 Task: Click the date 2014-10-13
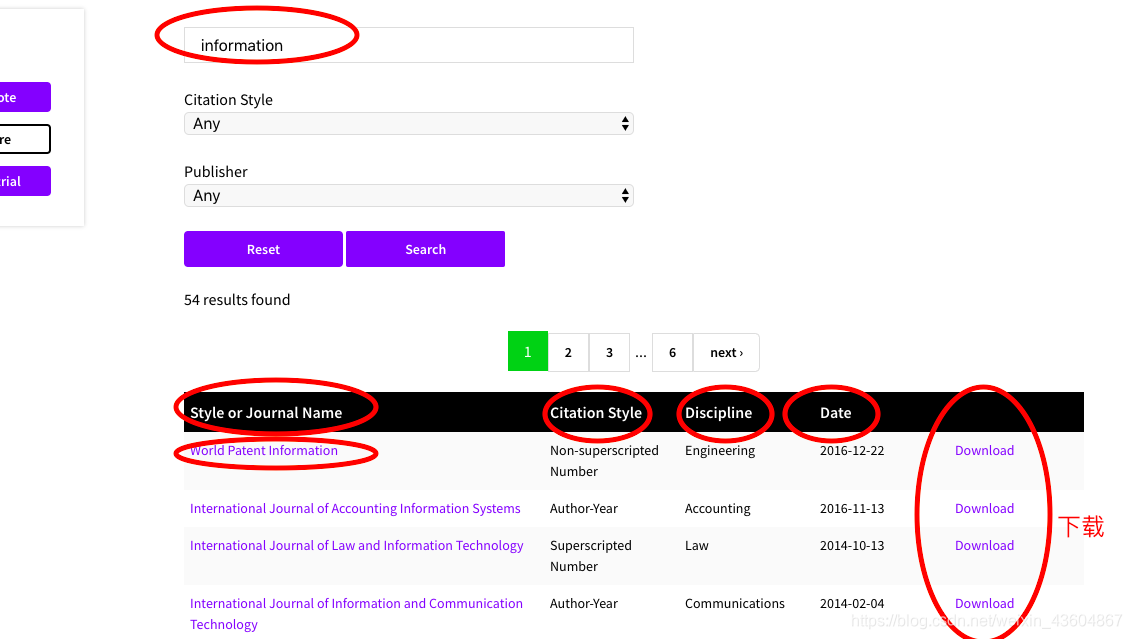click(x=852, y=545)
